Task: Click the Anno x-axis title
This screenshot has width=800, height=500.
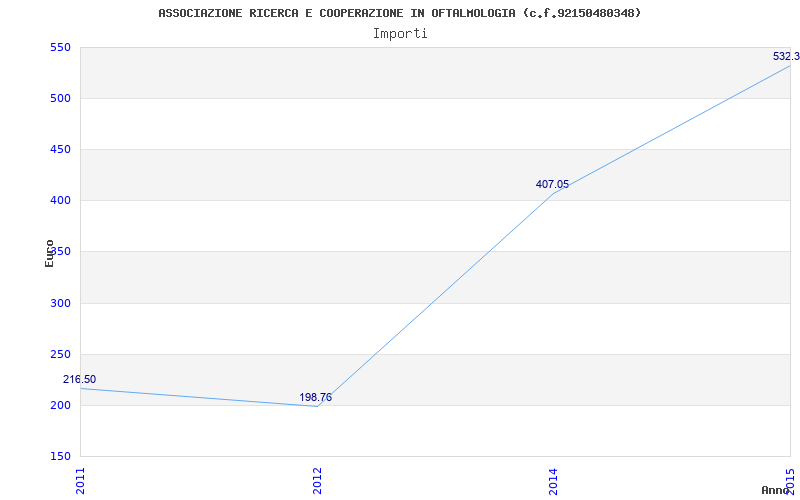Action: tap(776, 490)
